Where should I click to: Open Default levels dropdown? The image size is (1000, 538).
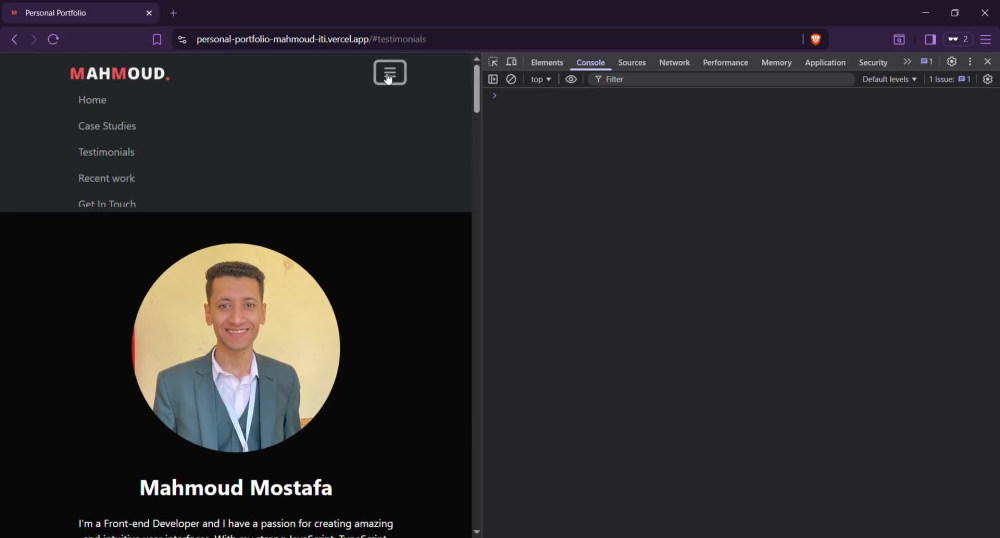(889, 79)
